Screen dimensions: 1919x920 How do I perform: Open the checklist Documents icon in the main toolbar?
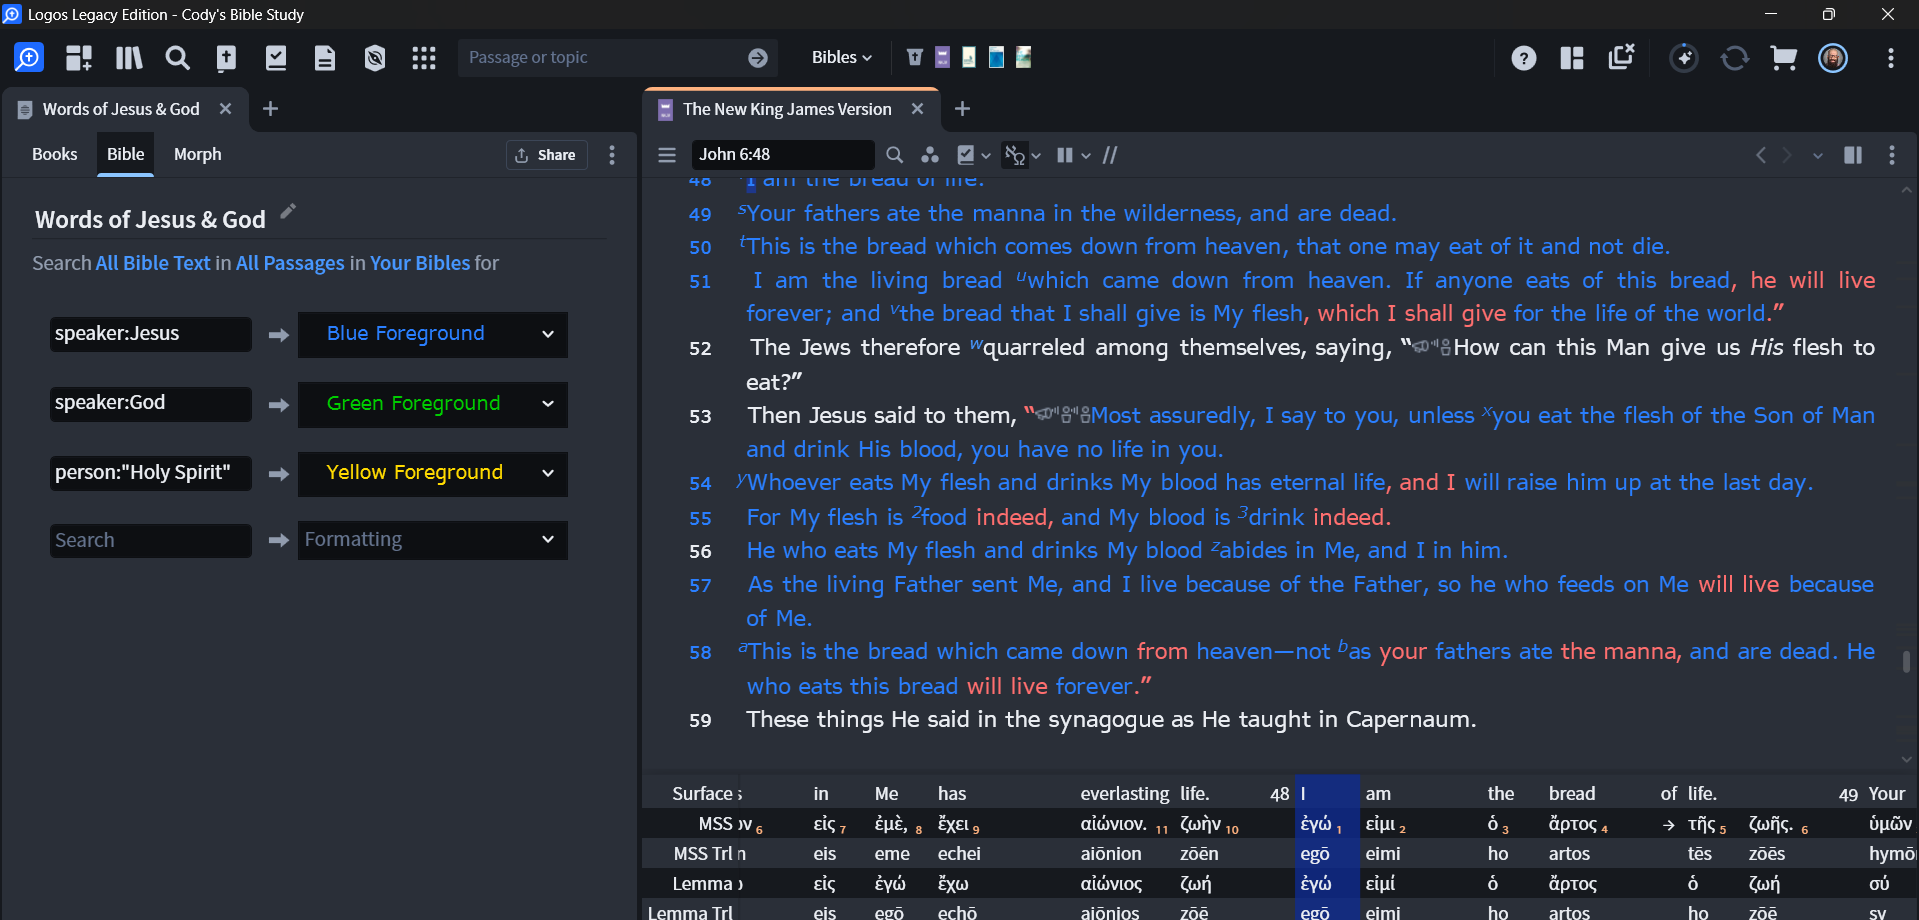pos(276,58)
